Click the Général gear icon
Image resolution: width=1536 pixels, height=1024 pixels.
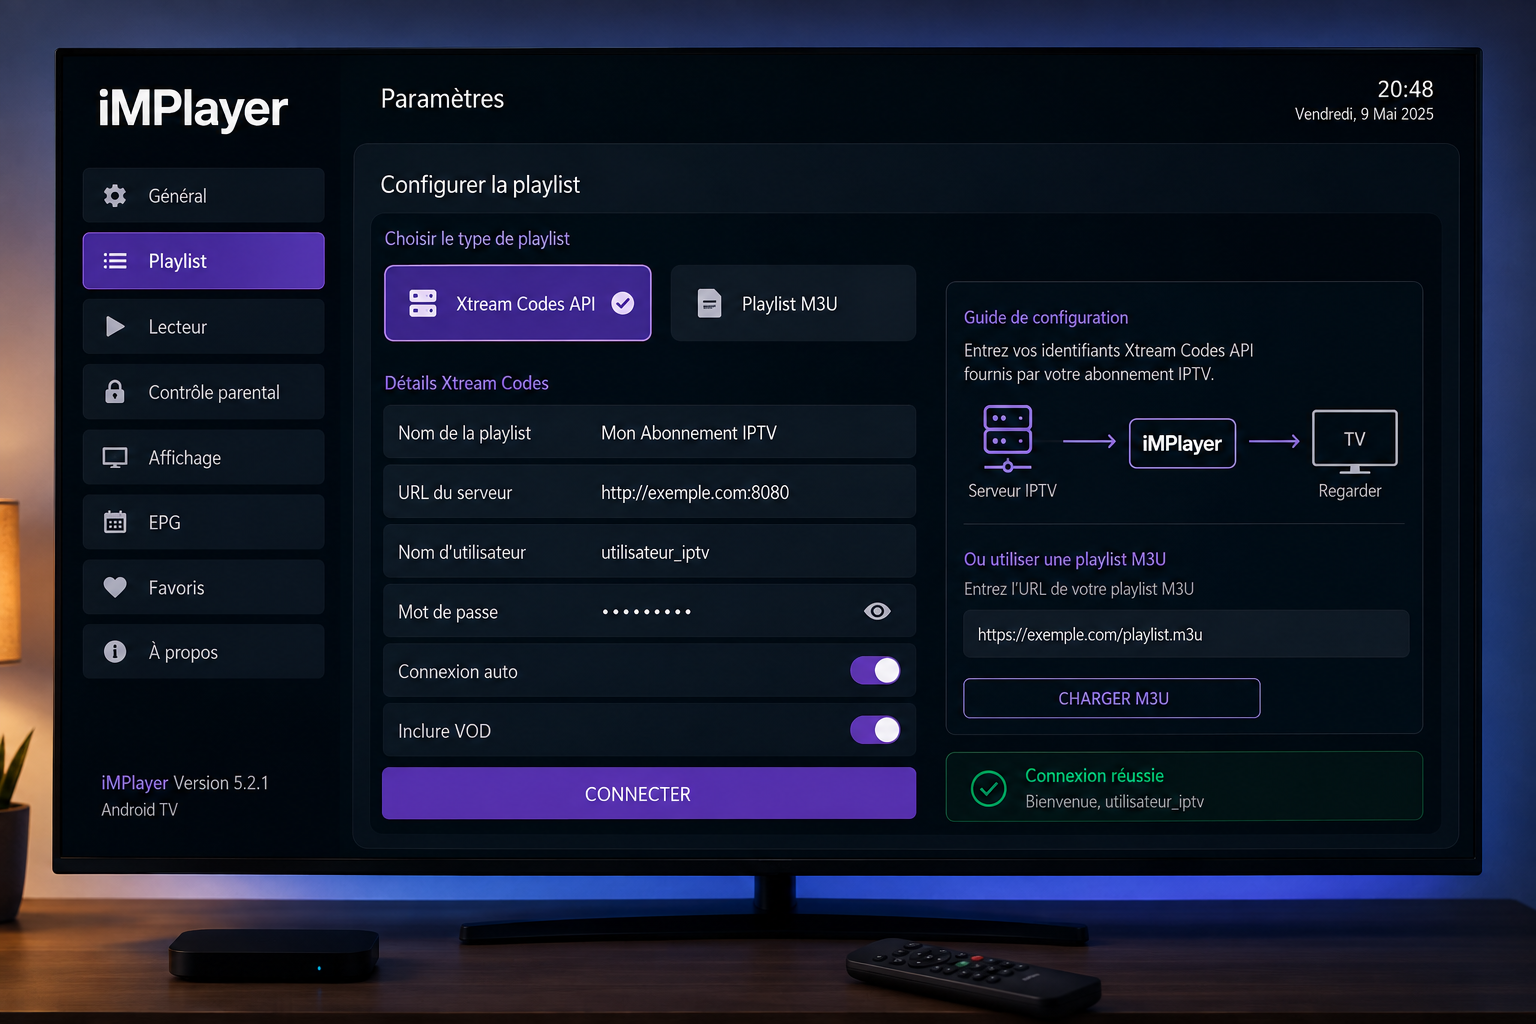coord(115,196)
